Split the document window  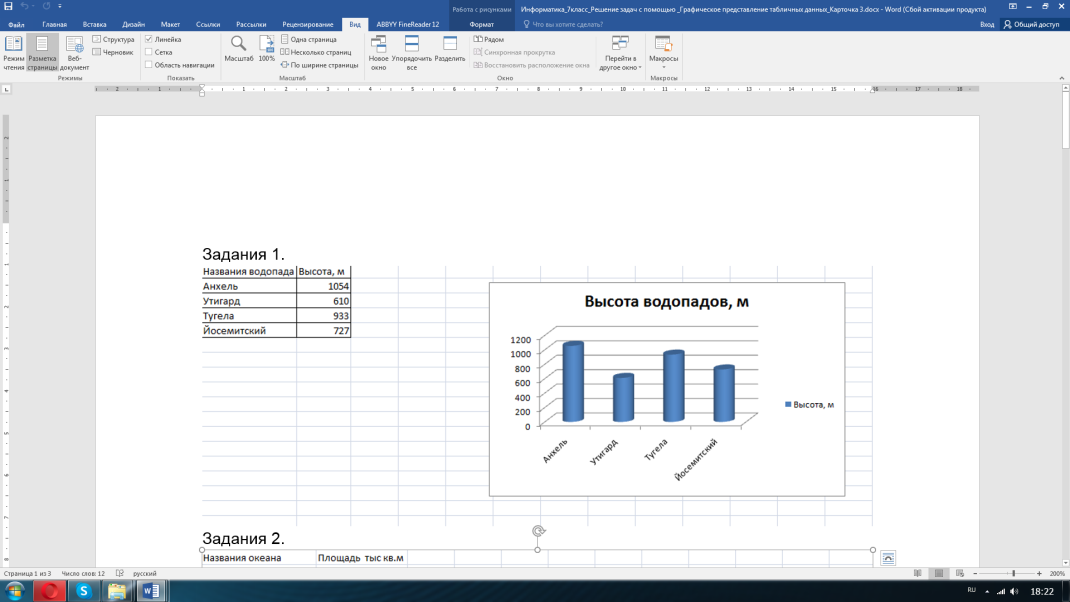point(450,49)
